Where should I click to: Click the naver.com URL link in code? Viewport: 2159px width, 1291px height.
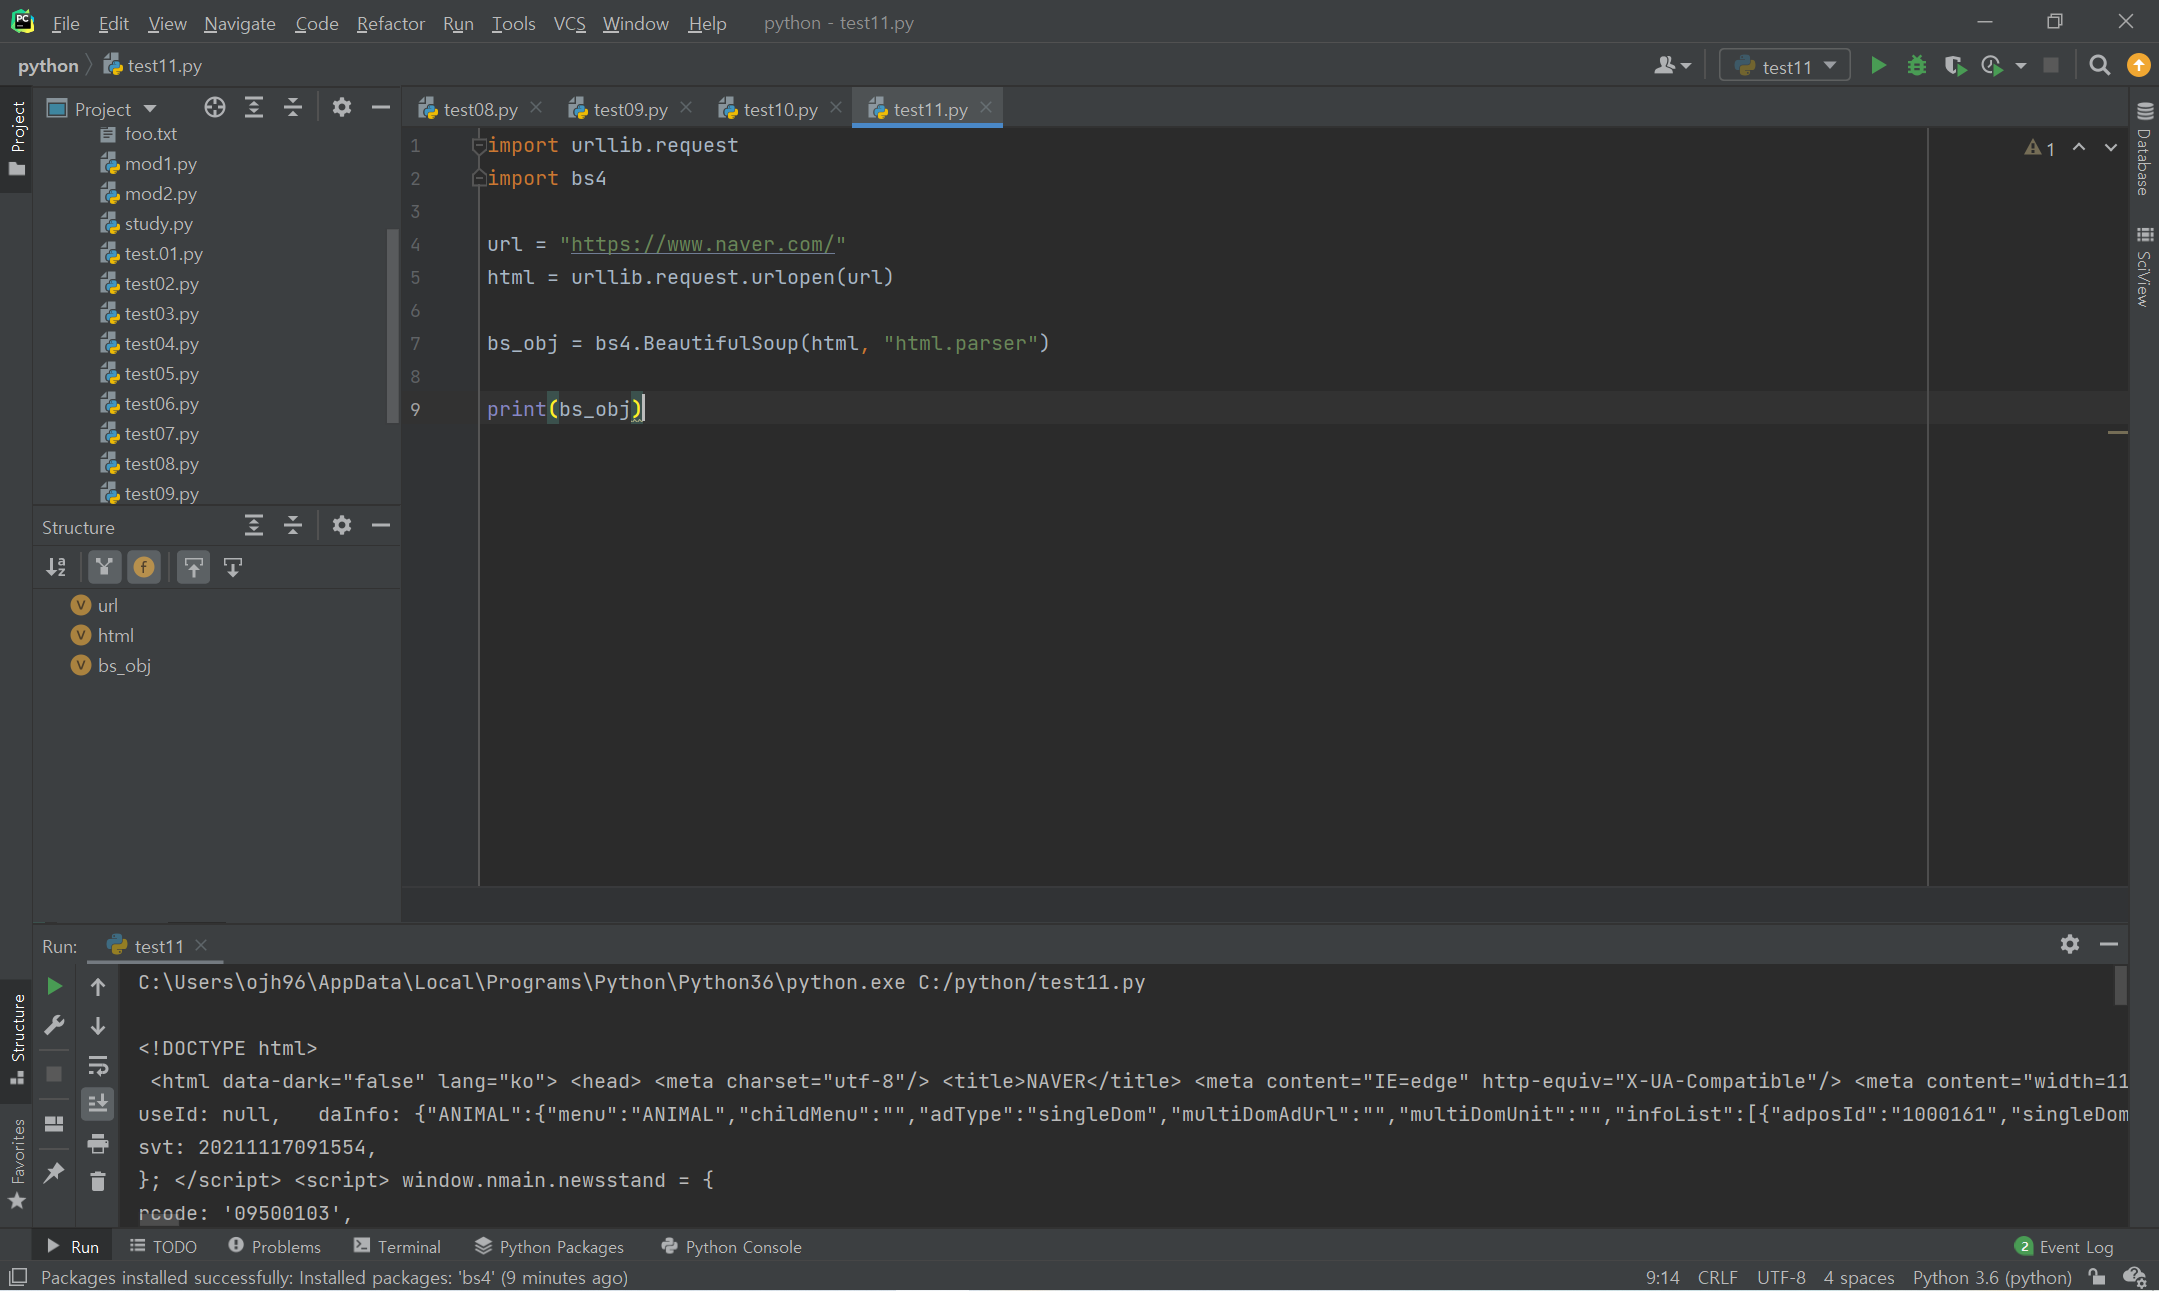click(702, 244)
